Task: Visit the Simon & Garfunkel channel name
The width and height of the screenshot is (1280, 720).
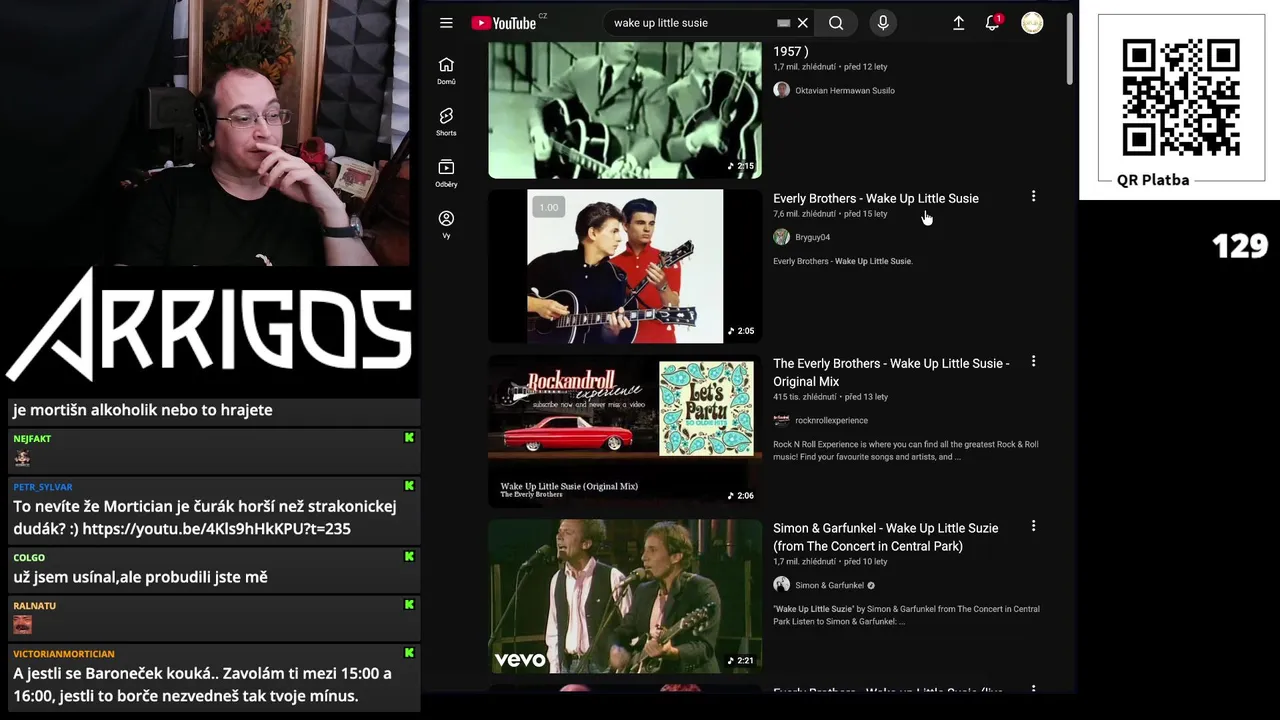Action: (829, 586)
